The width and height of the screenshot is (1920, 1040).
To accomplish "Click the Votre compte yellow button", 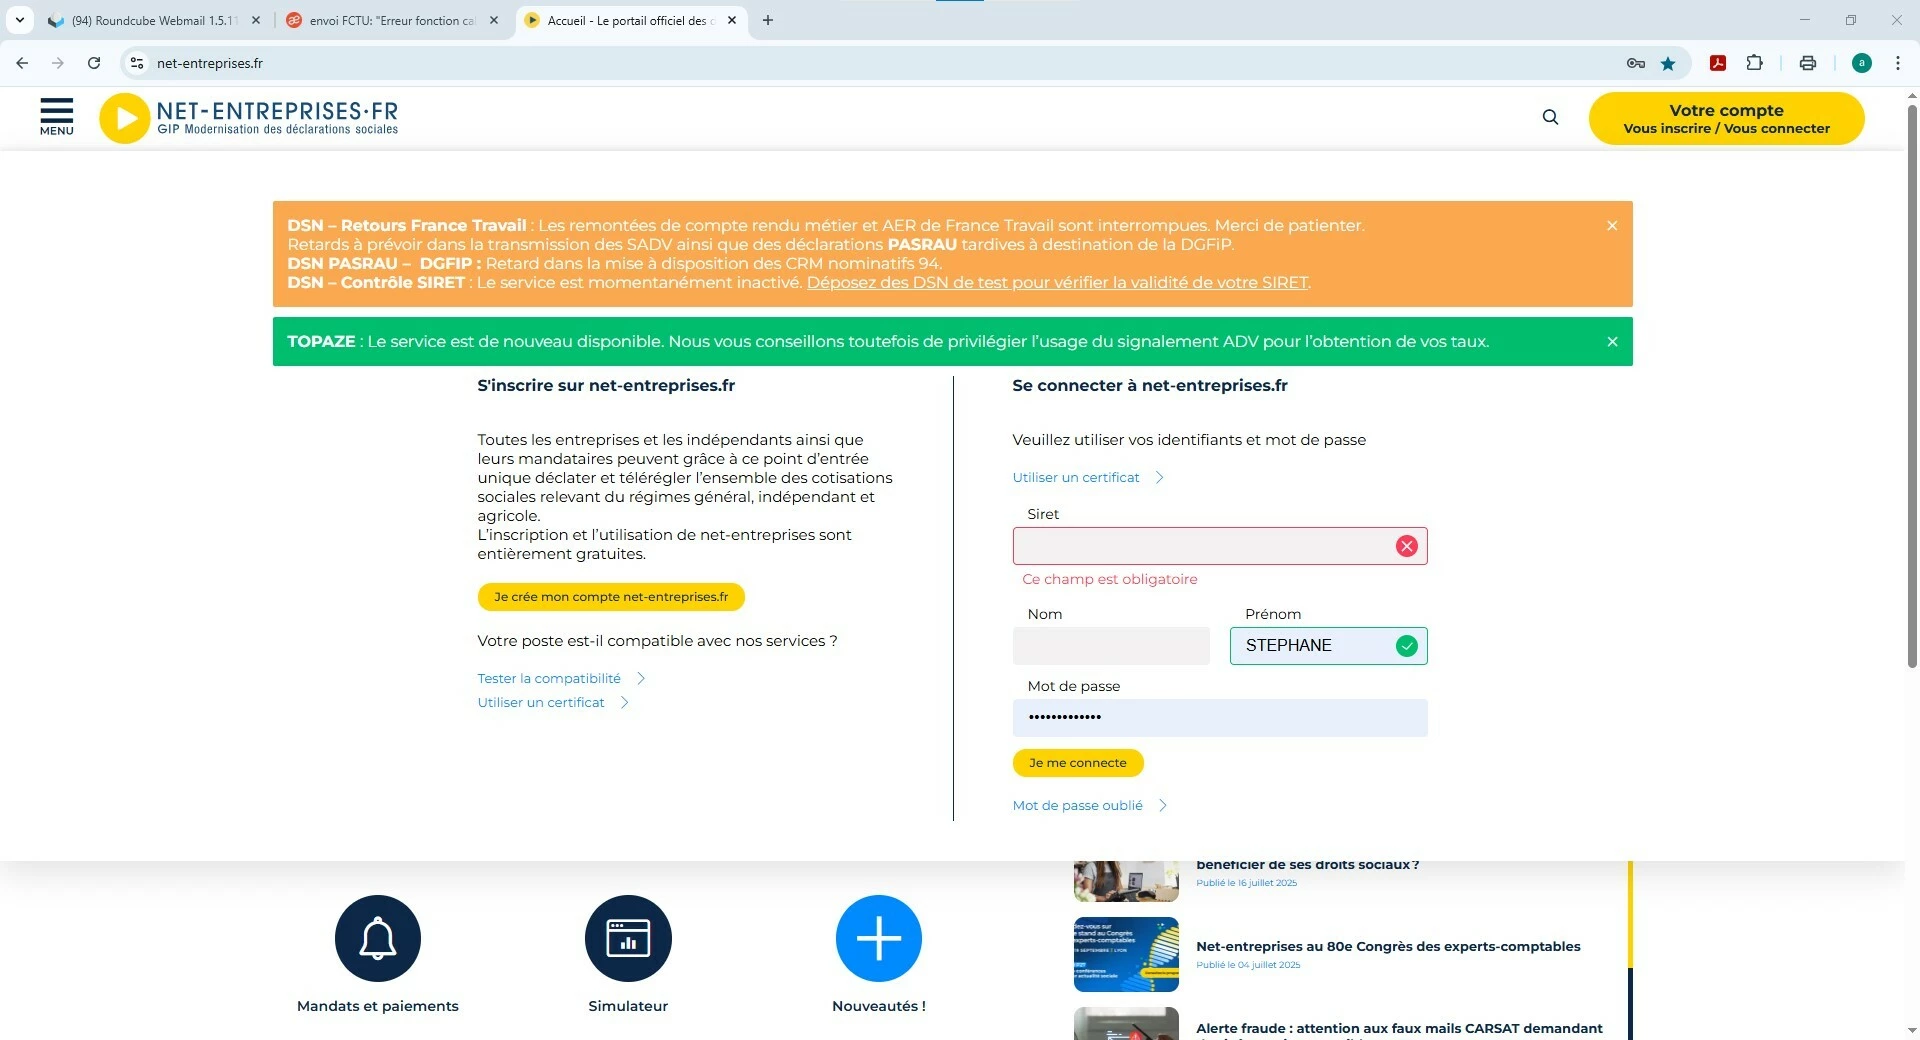I will pyautogui.click(x=1726, y=119).
